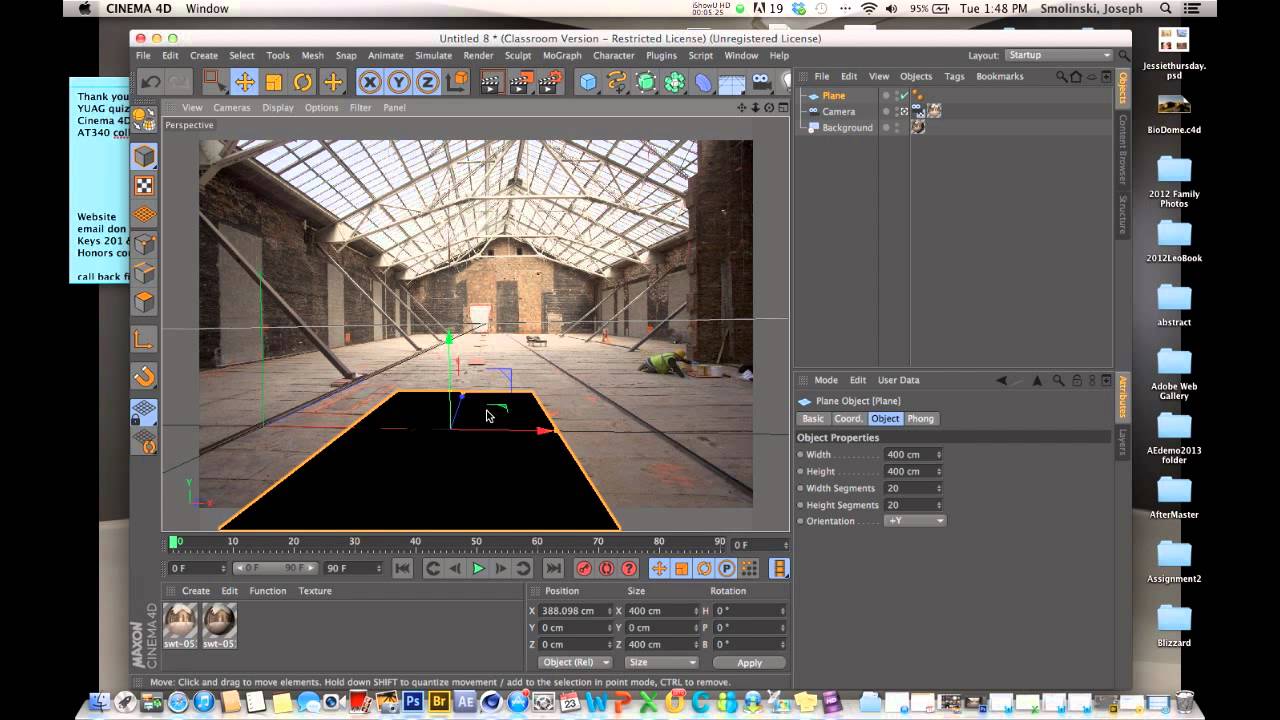Click the Background's texture tag thumbnail

(x=918, y=128)
